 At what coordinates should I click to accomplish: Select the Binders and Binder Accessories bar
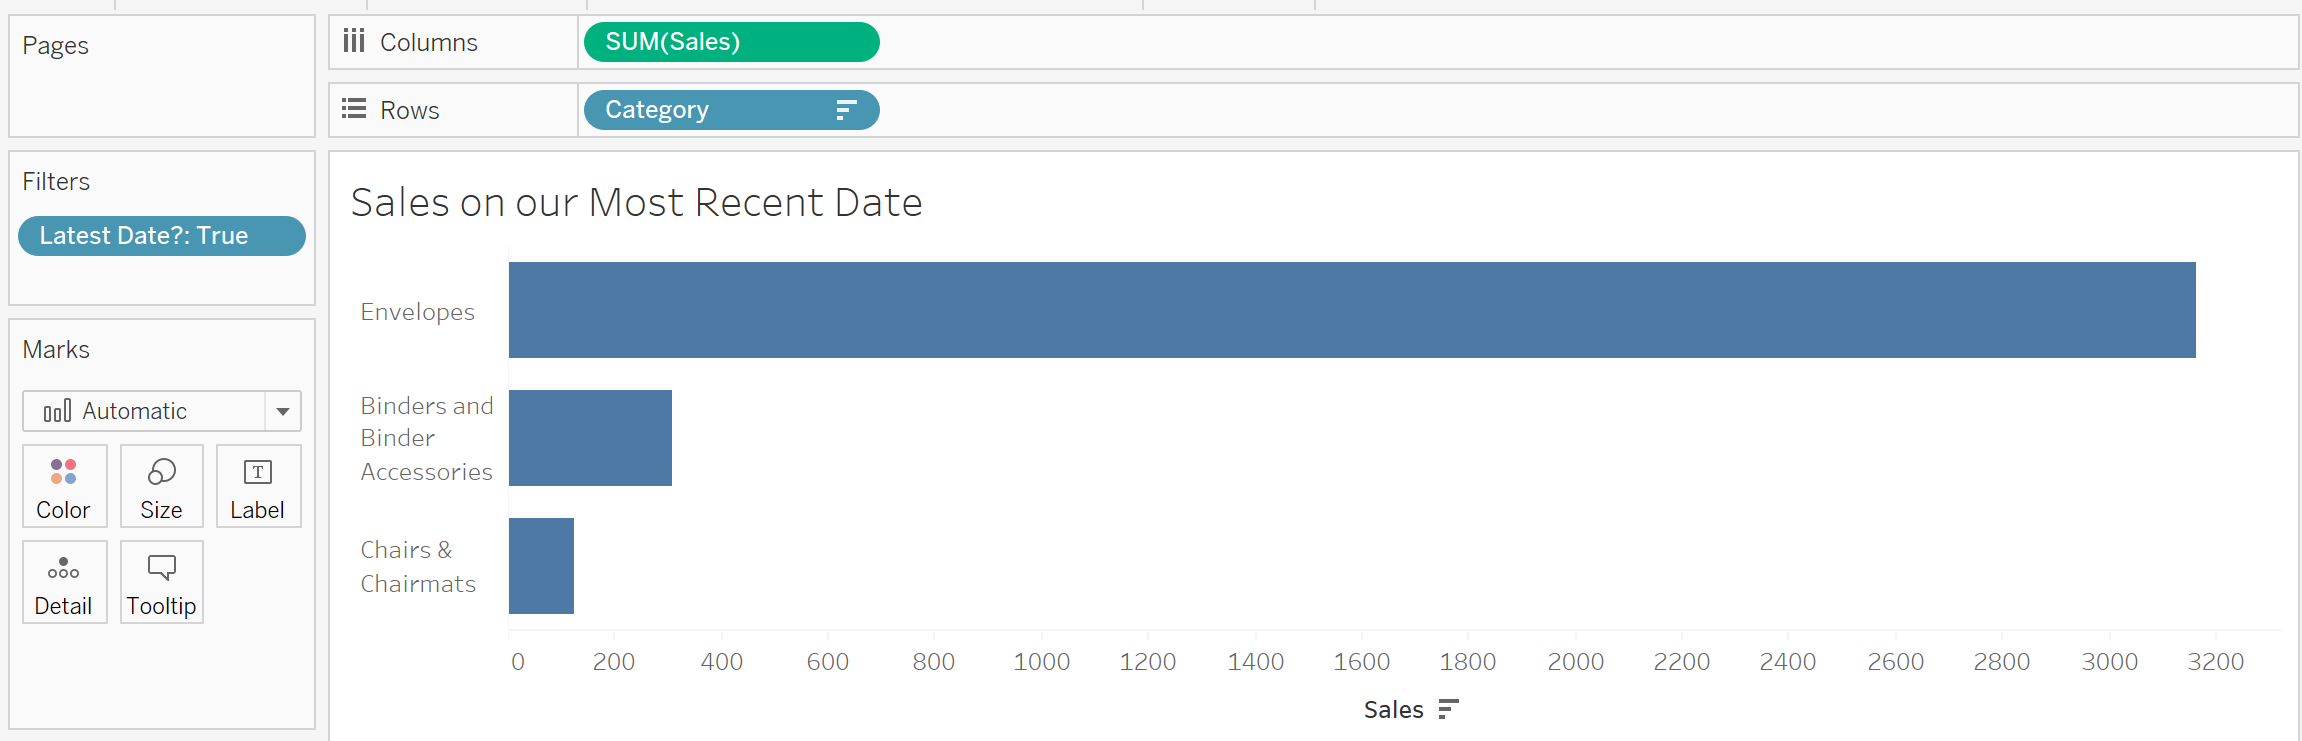590,438
